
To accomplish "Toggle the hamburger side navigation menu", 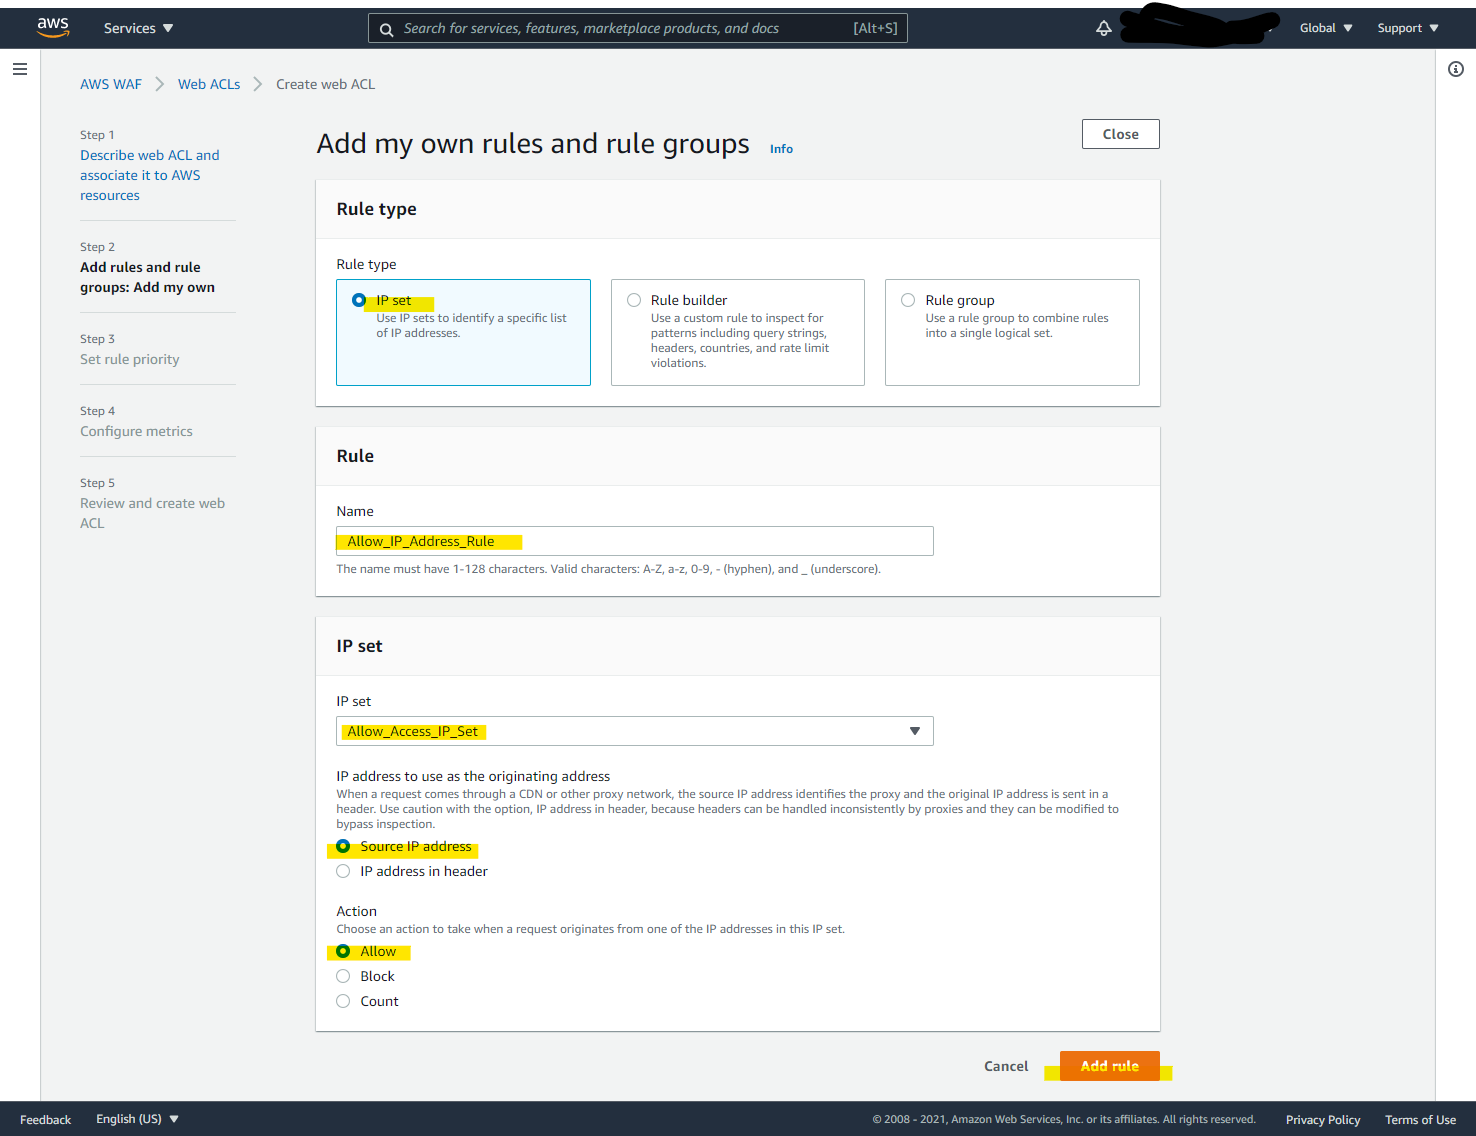I will 20,69.
